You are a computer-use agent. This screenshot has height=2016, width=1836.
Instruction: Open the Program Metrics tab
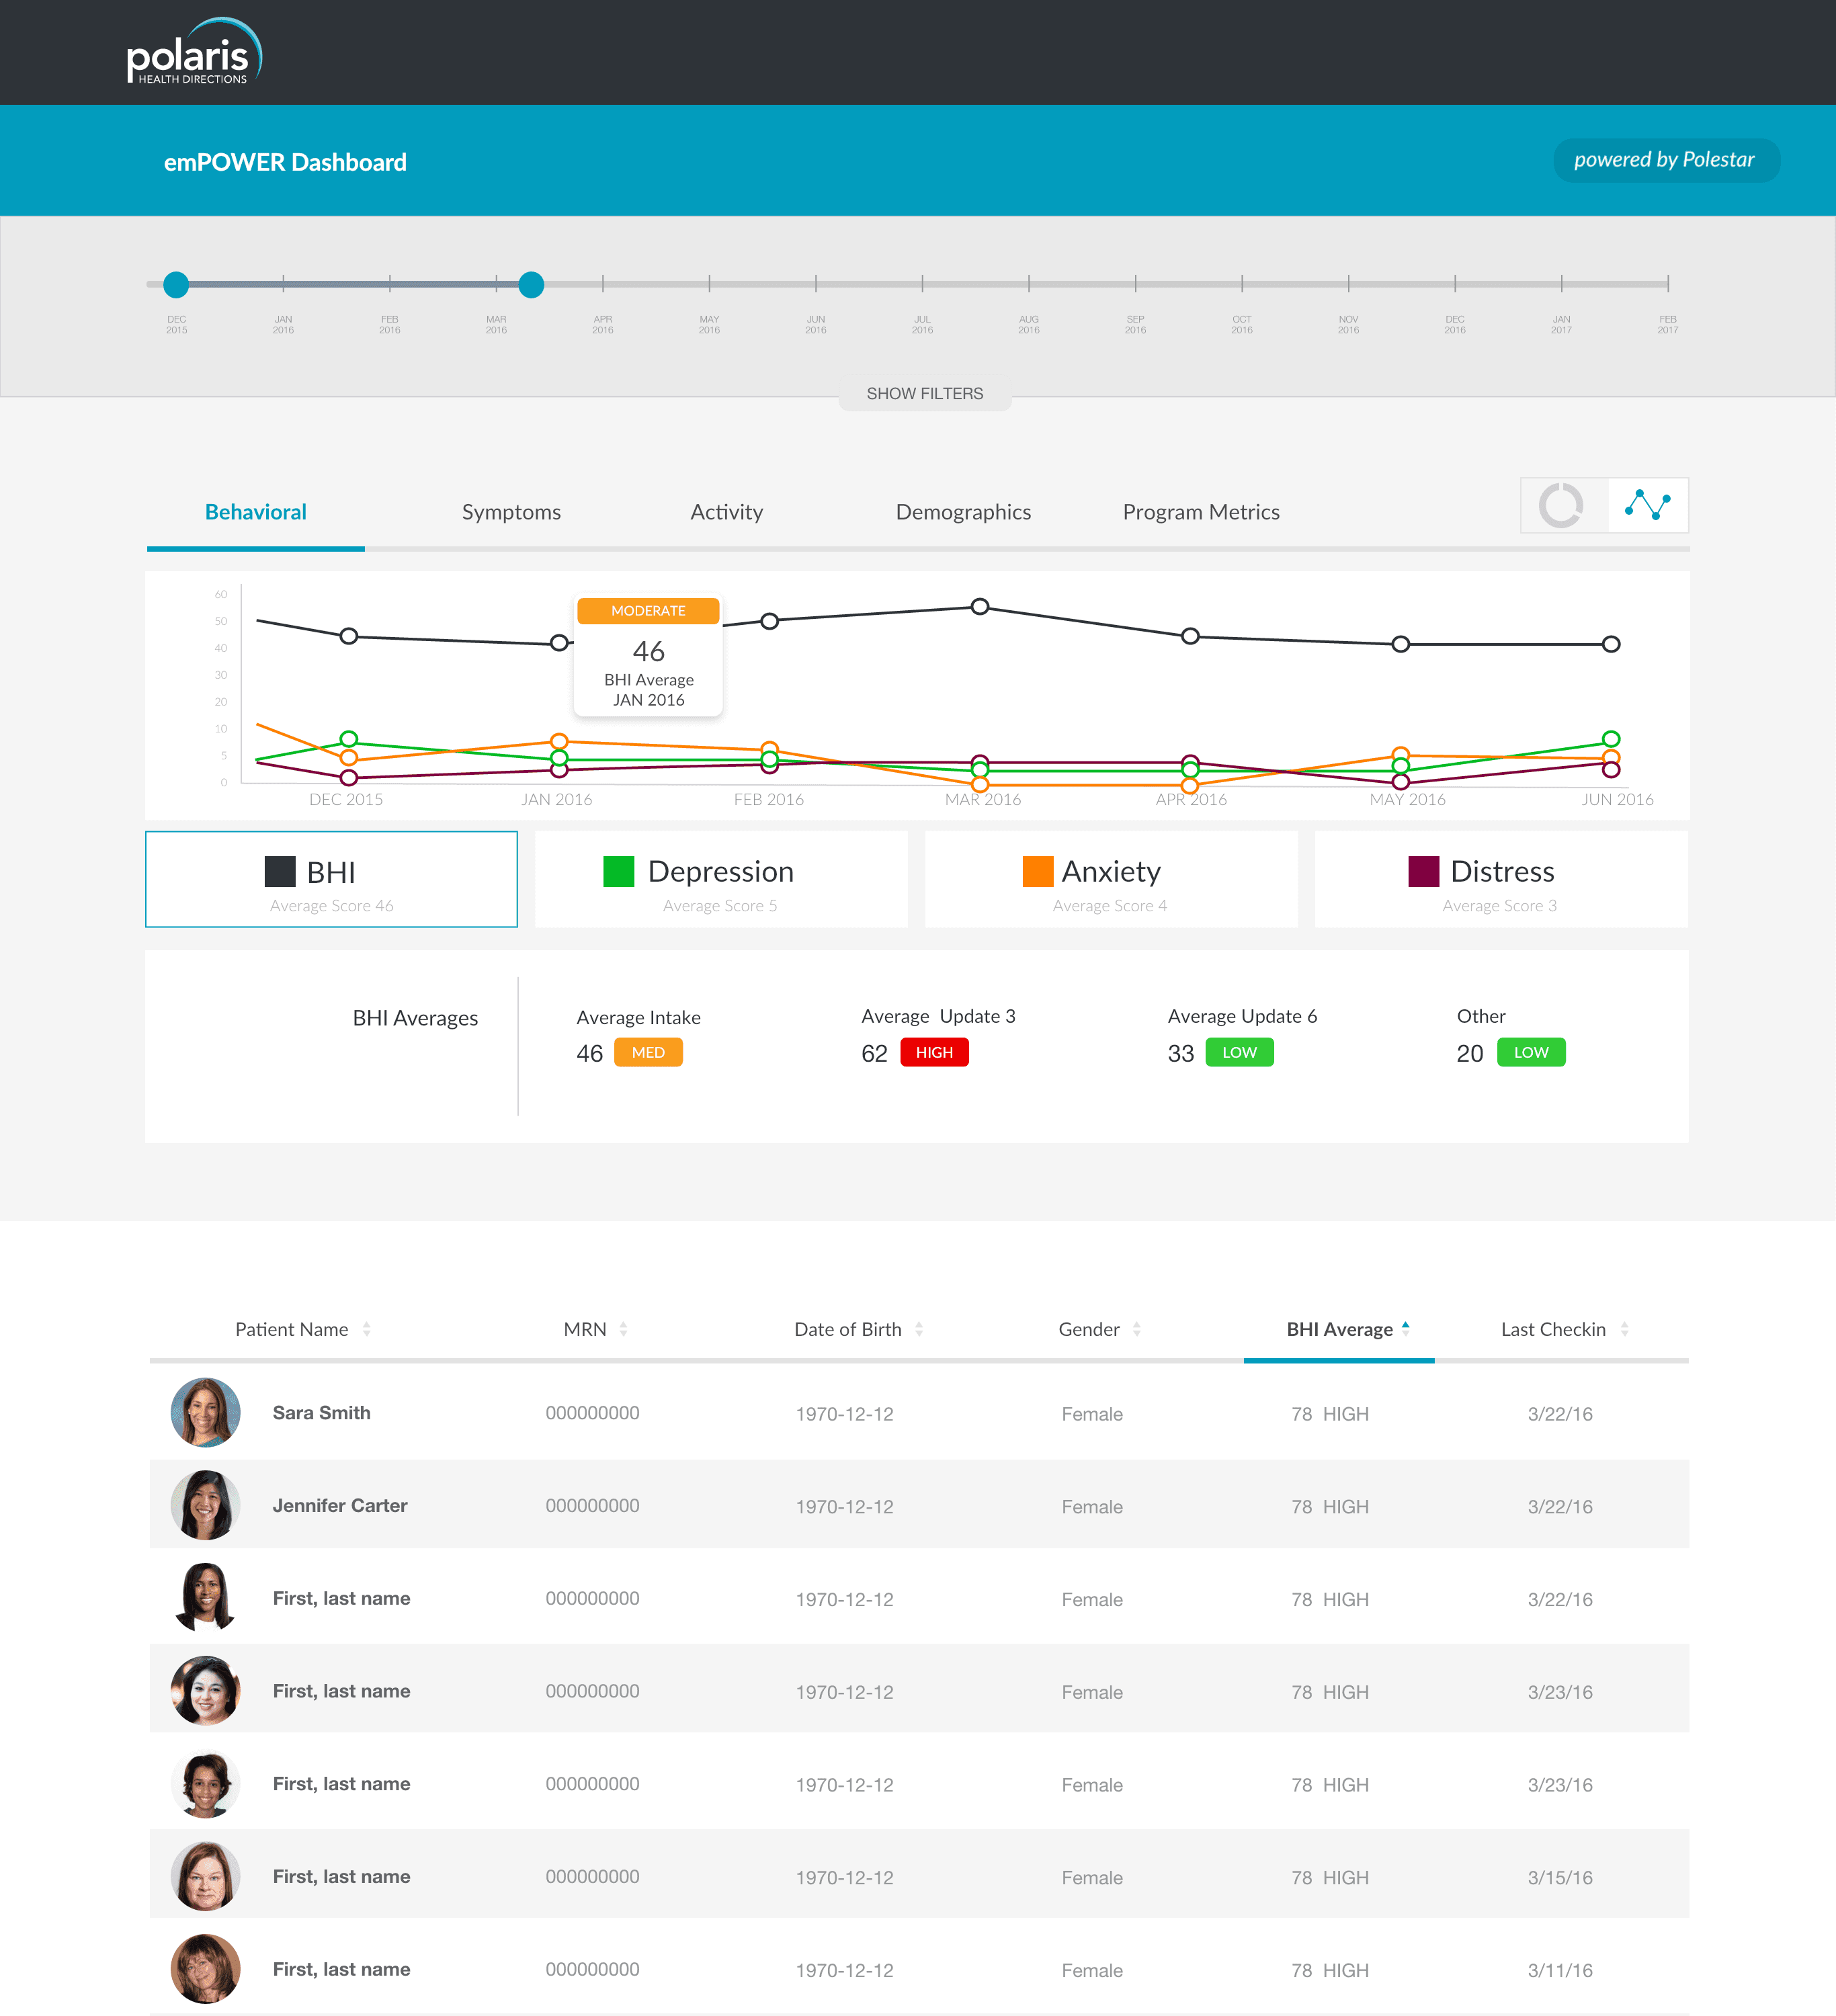[1200, 512]
